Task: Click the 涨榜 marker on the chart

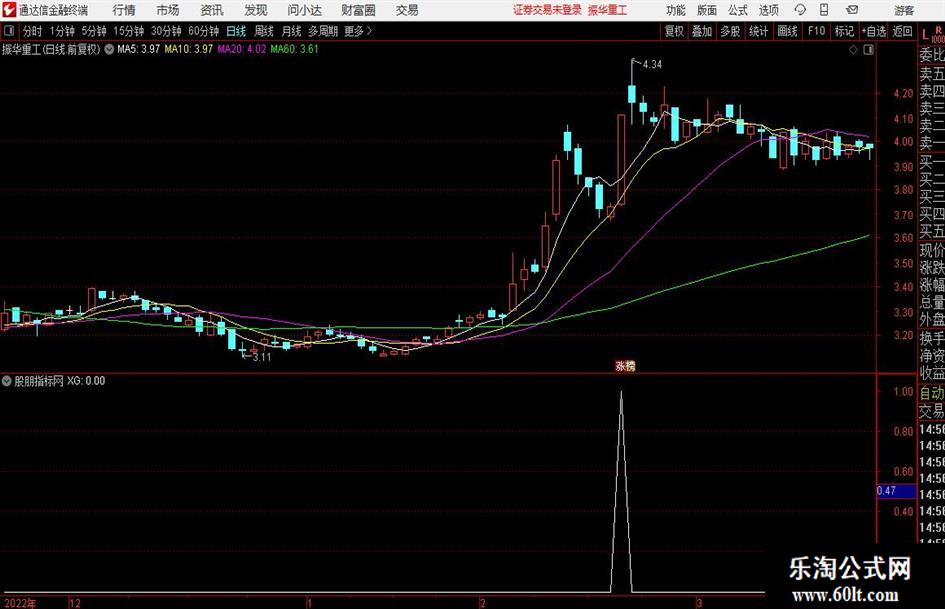Action: 625,365
